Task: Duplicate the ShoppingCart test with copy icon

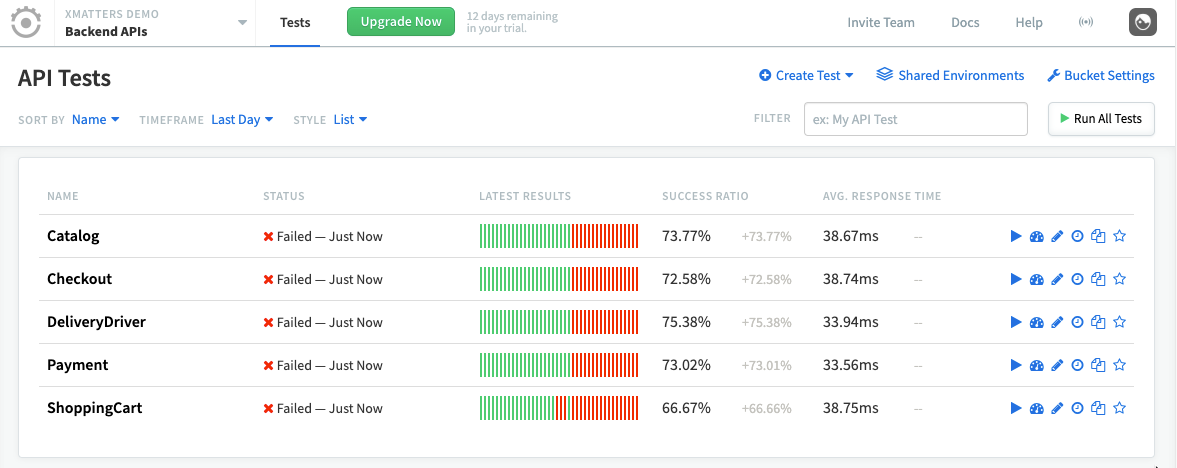Action: pyautogui.click(x=1098, y=409)
